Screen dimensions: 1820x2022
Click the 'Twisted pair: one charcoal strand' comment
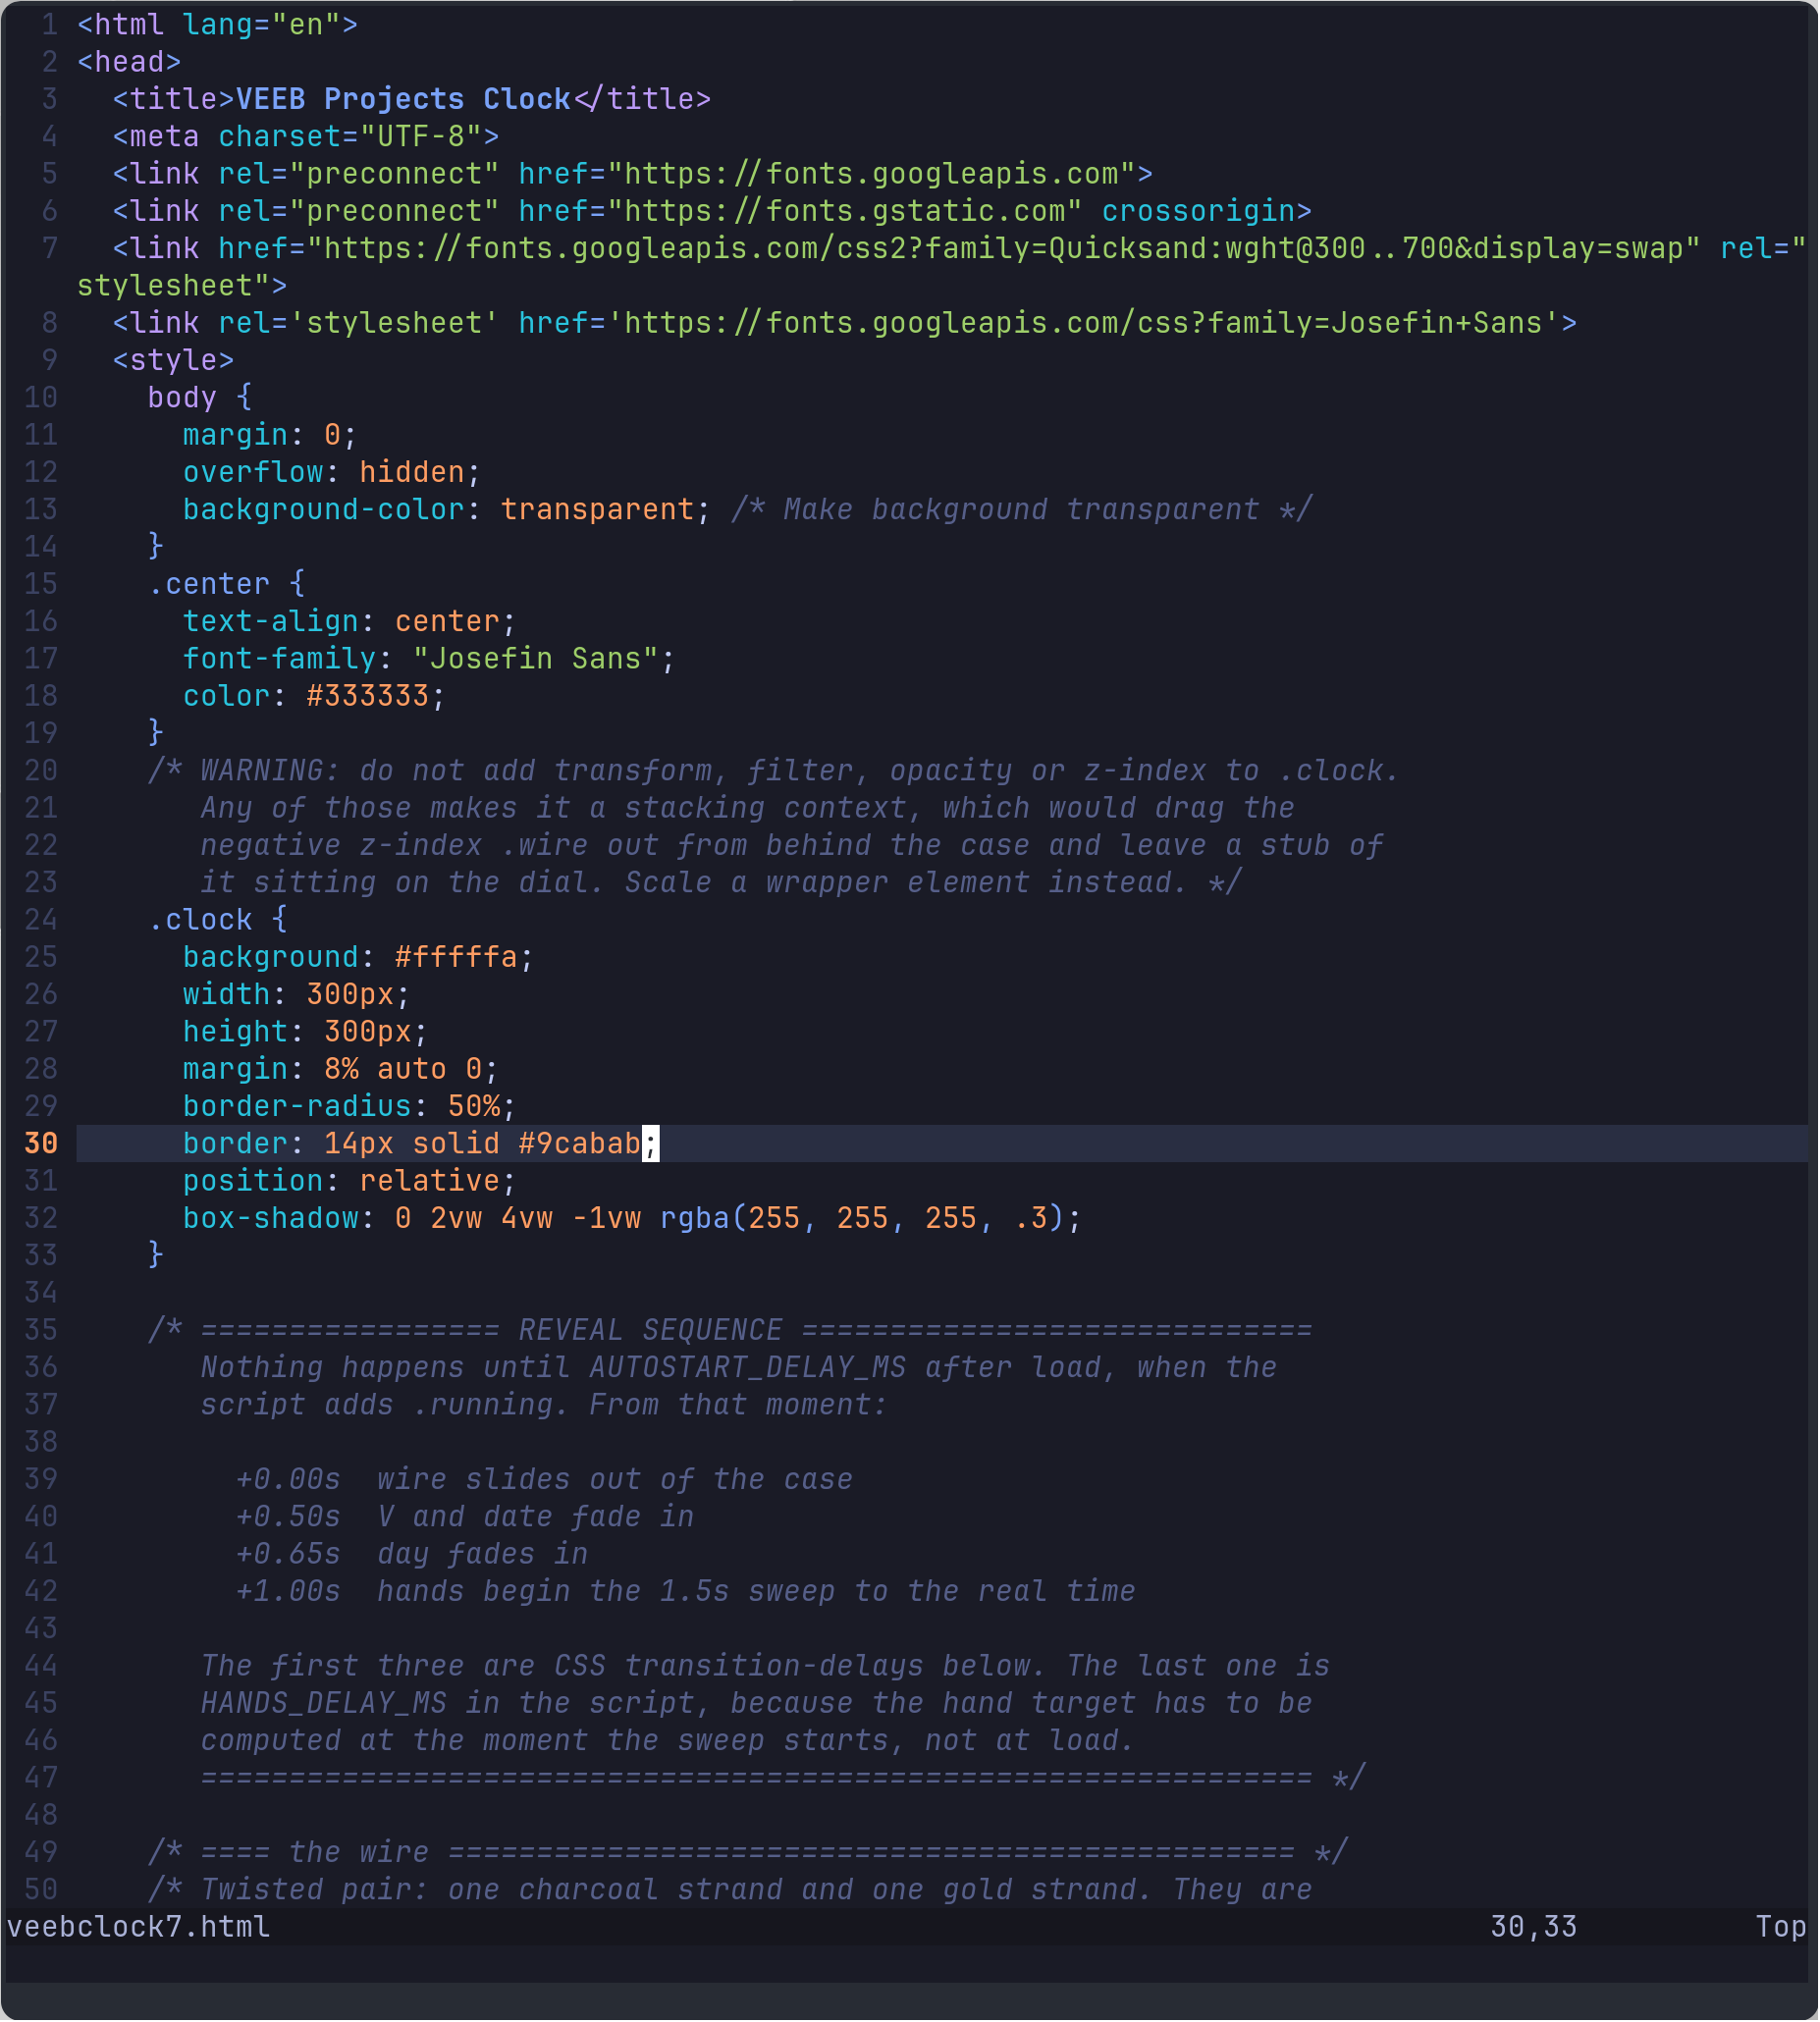(730, 1891)
